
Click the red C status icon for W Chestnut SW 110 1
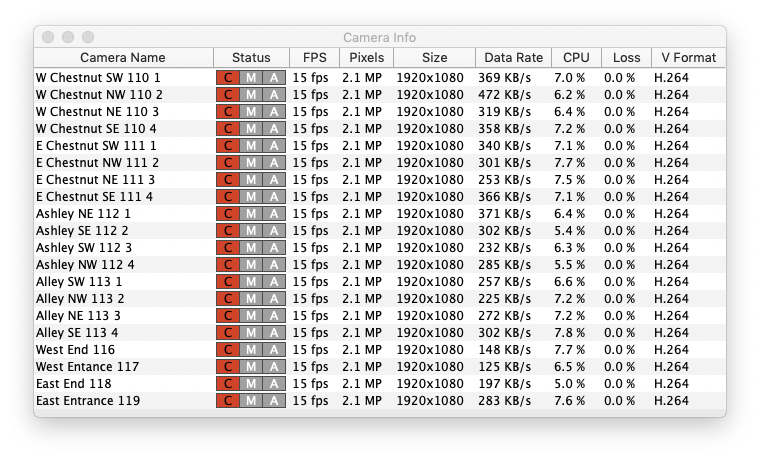228,78
